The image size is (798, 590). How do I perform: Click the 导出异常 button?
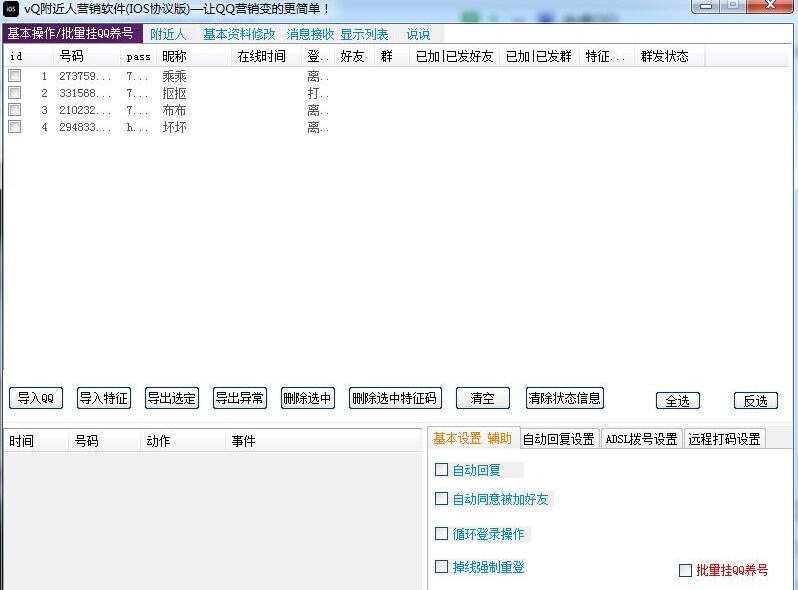click(x=240, y=398)
